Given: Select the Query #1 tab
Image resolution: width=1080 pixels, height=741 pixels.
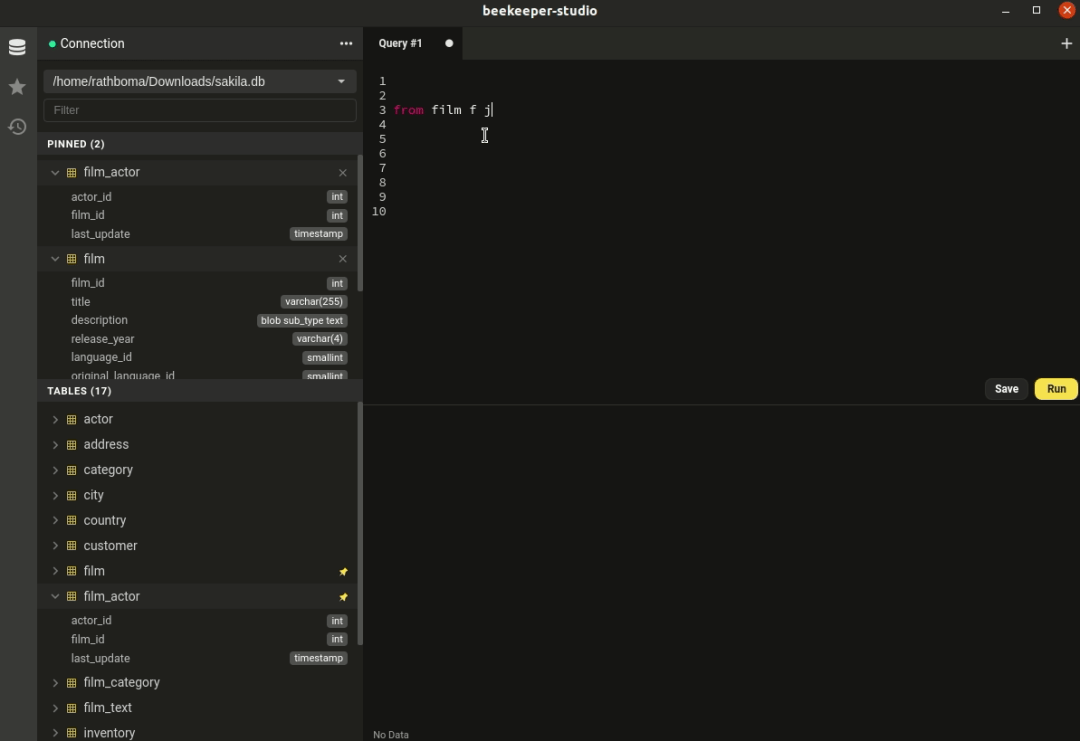Looking at the screenshot, I should [x=401, y=44].
